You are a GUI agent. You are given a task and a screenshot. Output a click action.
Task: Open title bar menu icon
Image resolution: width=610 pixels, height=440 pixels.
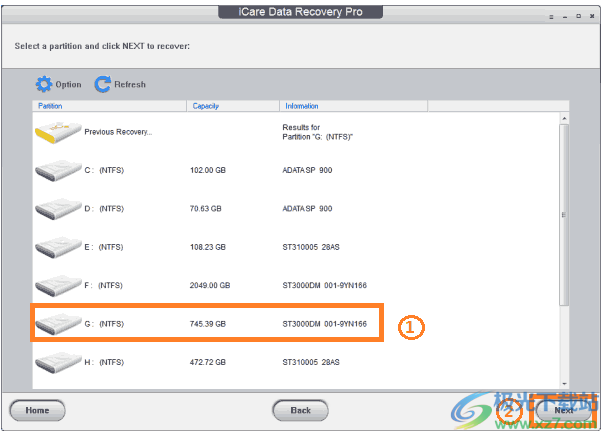pyautogui.click(x=551, y=17)
